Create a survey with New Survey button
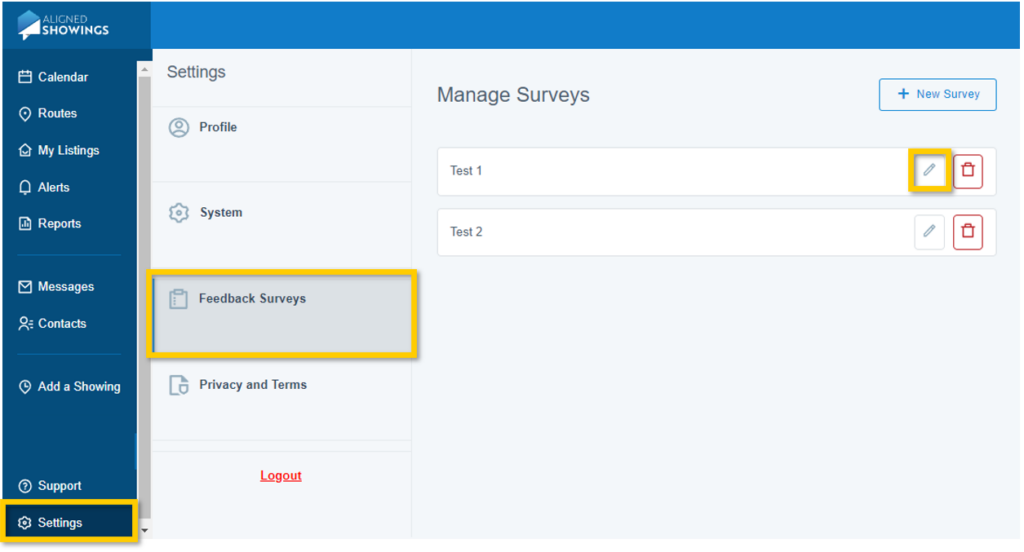 (937, 94)
